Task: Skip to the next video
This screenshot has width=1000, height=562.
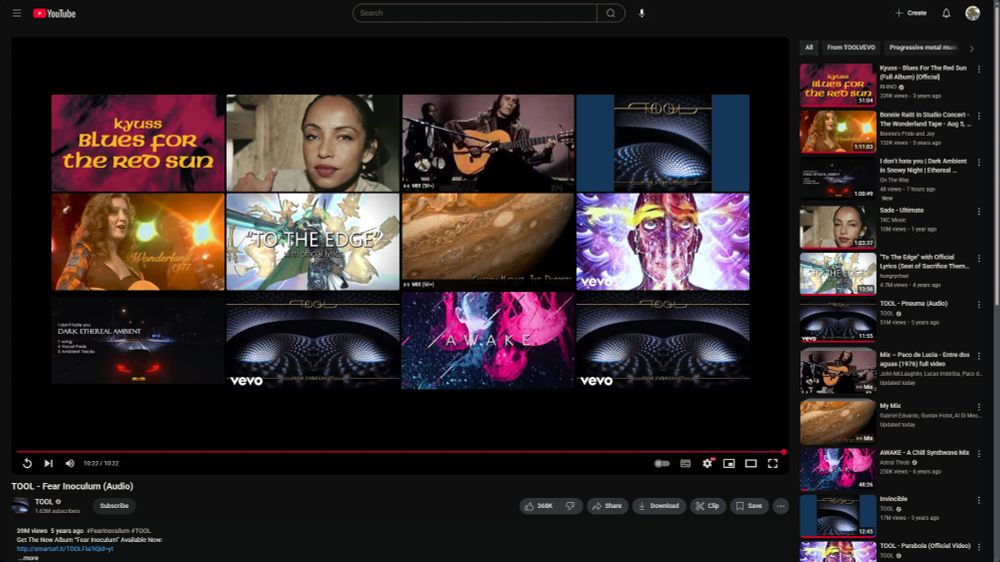Action: [x=48, y=463]
